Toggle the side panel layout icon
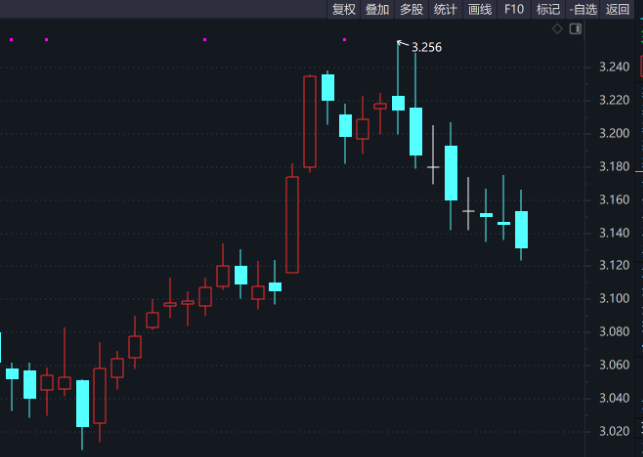Viewport: 643px width, 457px height. pos(575,29)
